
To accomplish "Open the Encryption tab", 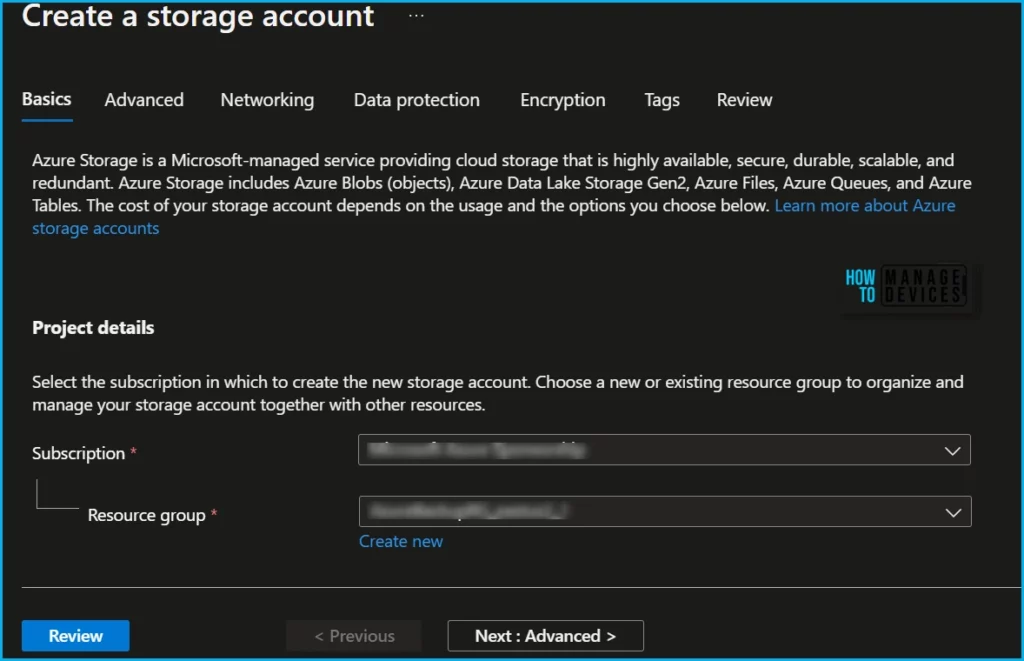I will (562, 100).
